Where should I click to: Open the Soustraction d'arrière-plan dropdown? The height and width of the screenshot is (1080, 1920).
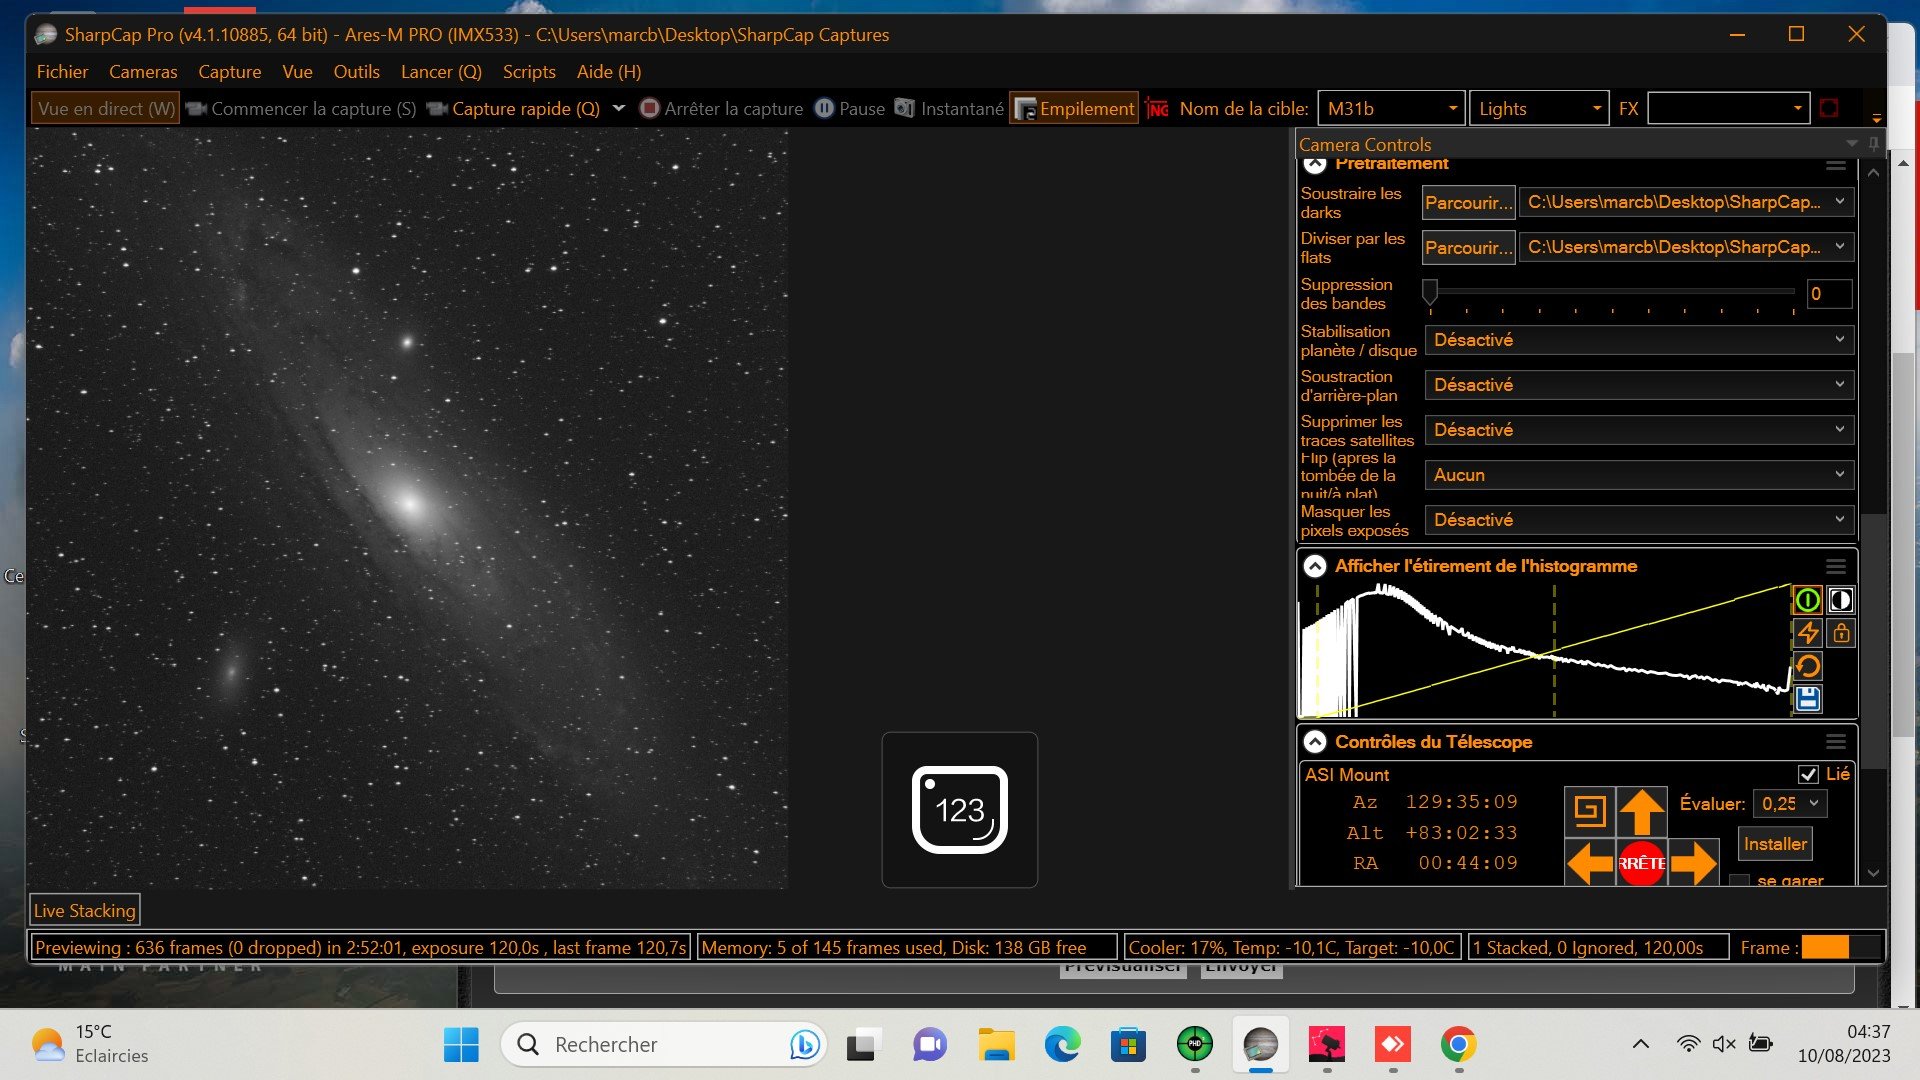1639,385
